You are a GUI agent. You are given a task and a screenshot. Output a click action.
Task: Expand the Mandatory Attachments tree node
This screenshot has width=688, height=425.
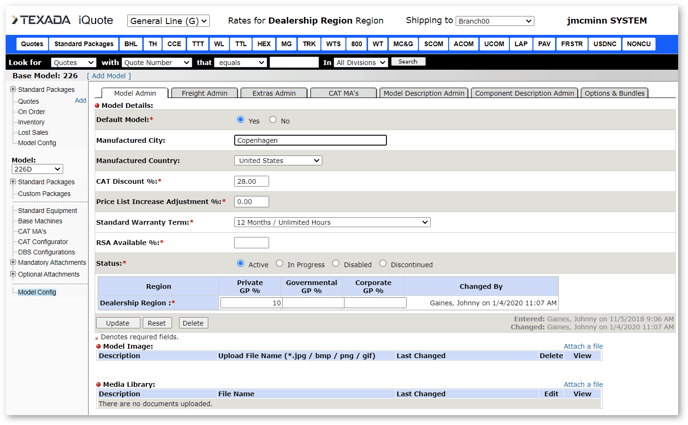(x=13, y=263)
